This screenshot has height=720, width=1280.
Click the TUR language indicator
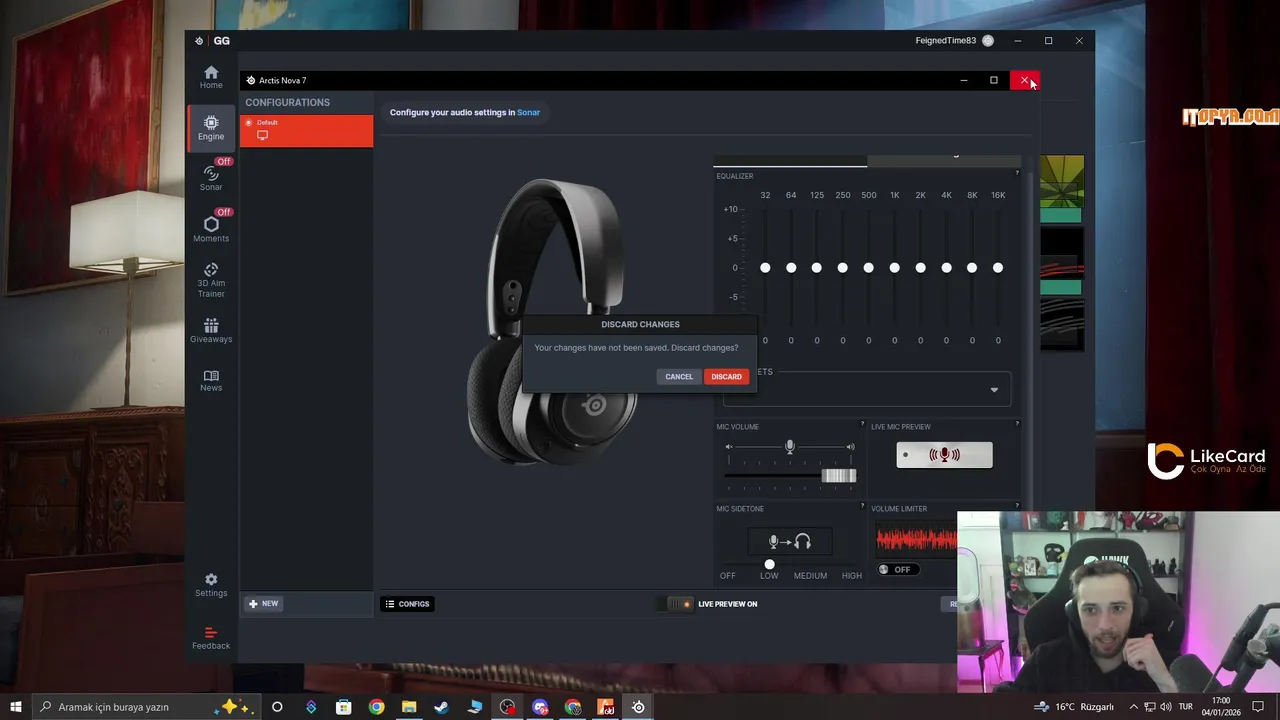click(x=1186, y=707)
